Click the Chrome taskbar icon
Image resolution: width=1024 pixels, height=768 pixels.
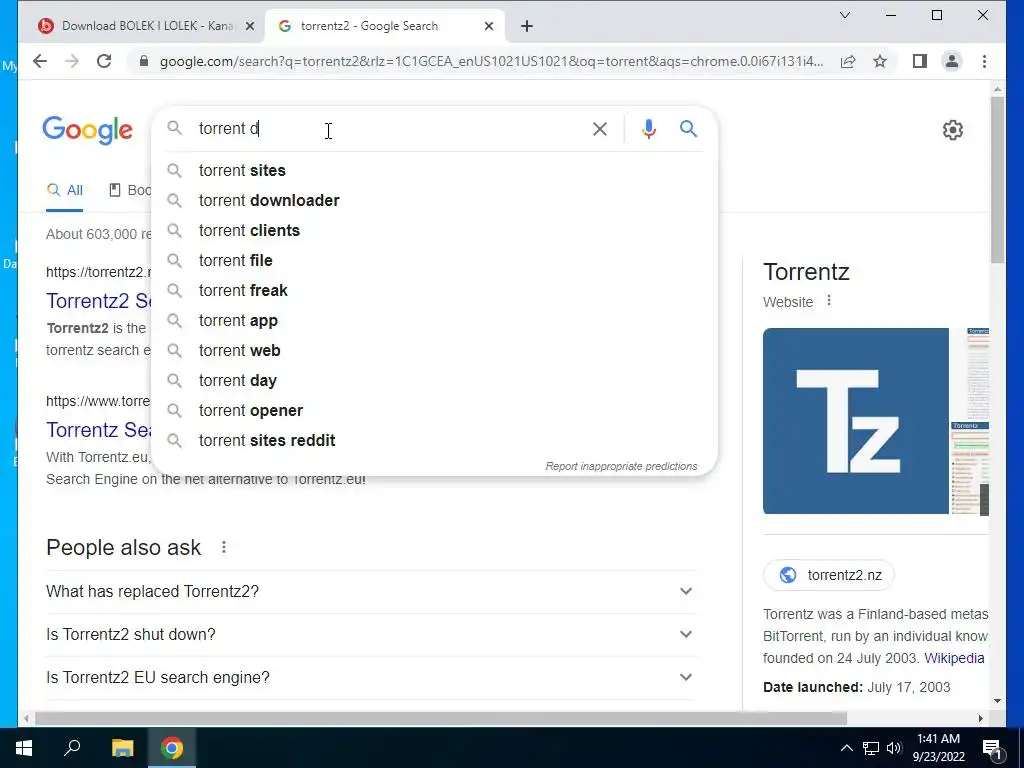point(172,748)
